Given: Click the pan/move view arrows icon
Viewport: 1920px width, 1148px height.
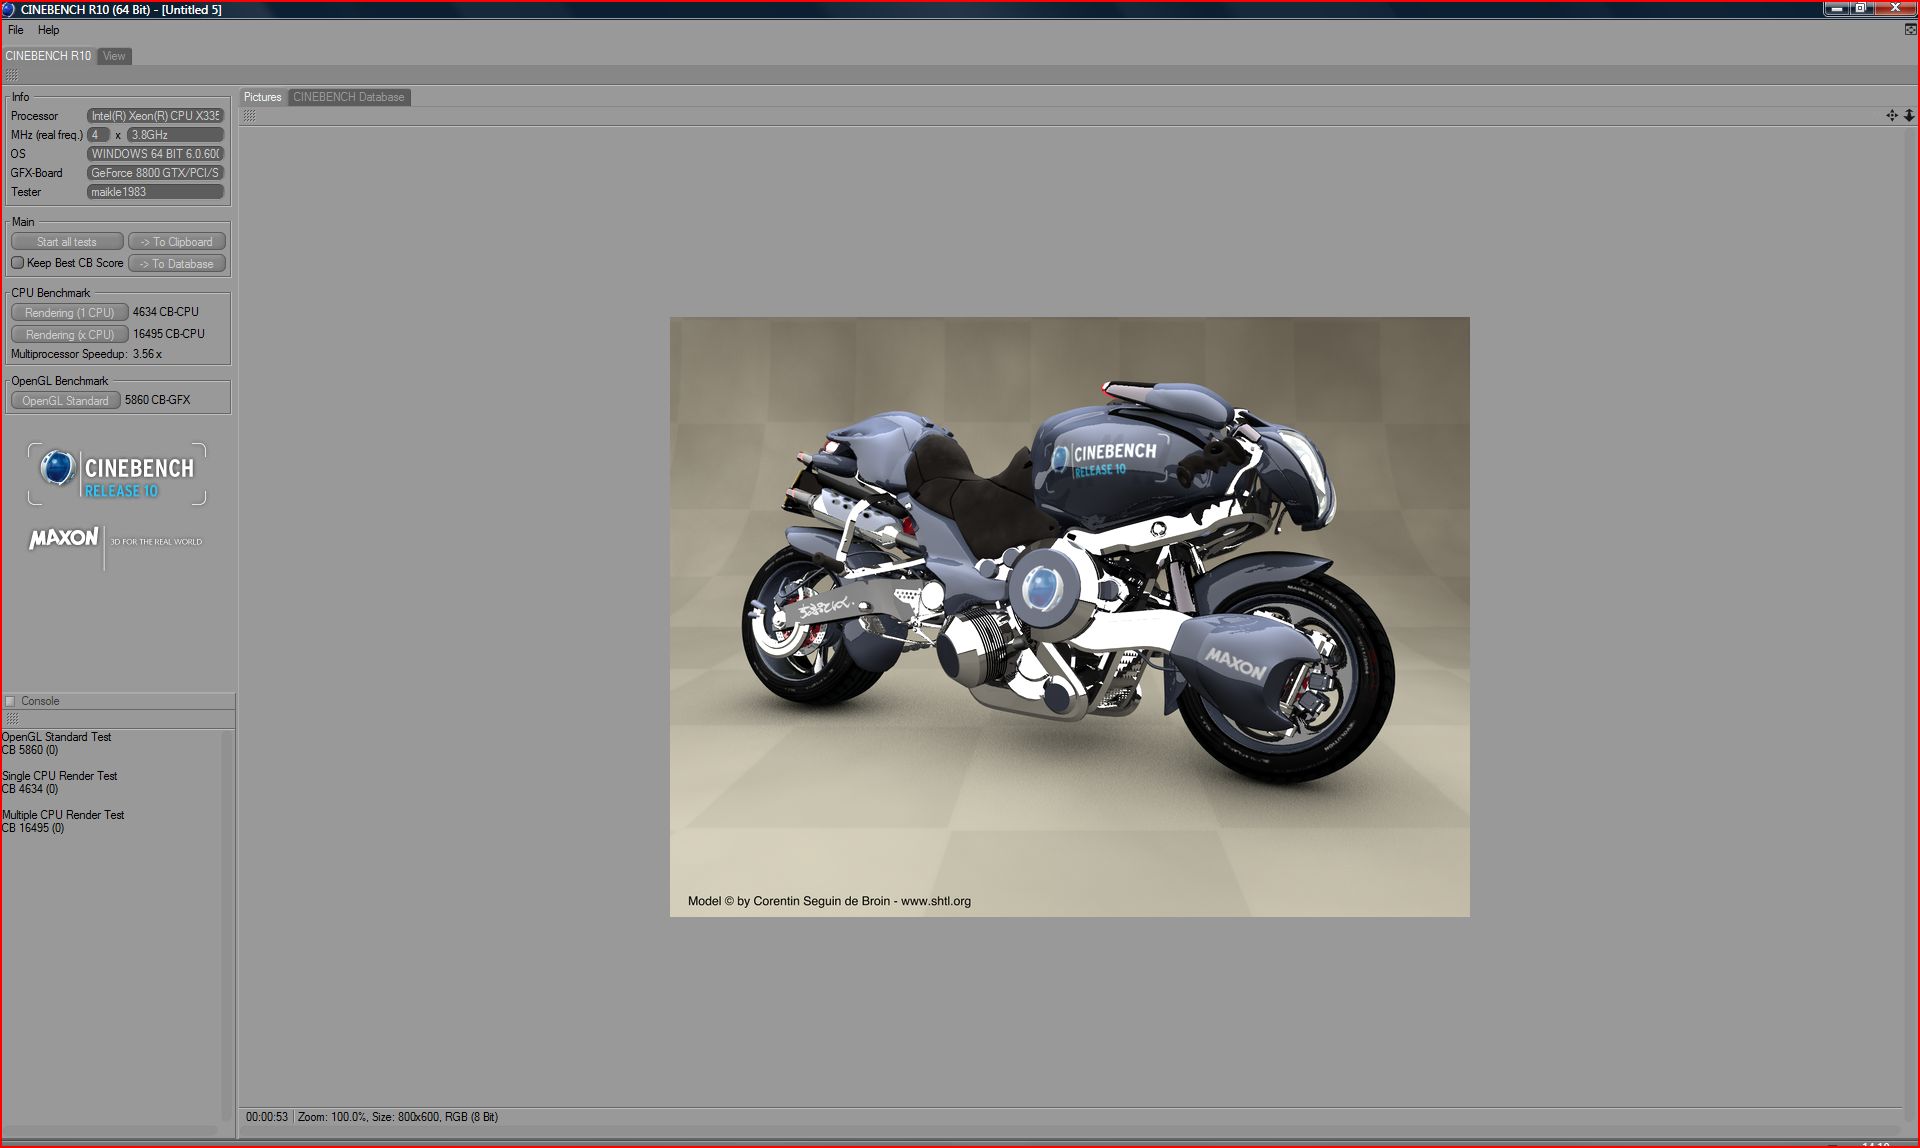Looking at the screenshot, I should (x=1891, y=116).
